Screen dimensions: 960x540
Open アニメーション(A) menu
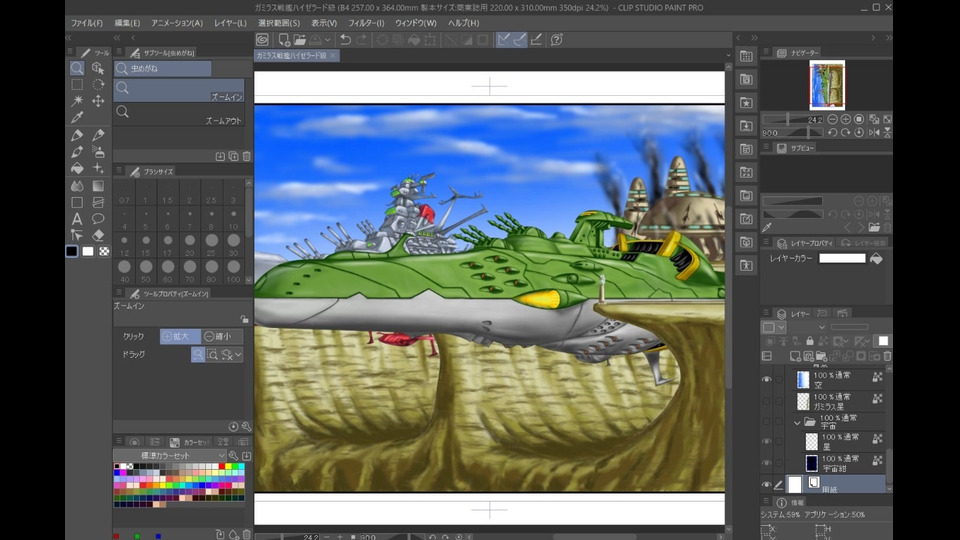(177, 23)
